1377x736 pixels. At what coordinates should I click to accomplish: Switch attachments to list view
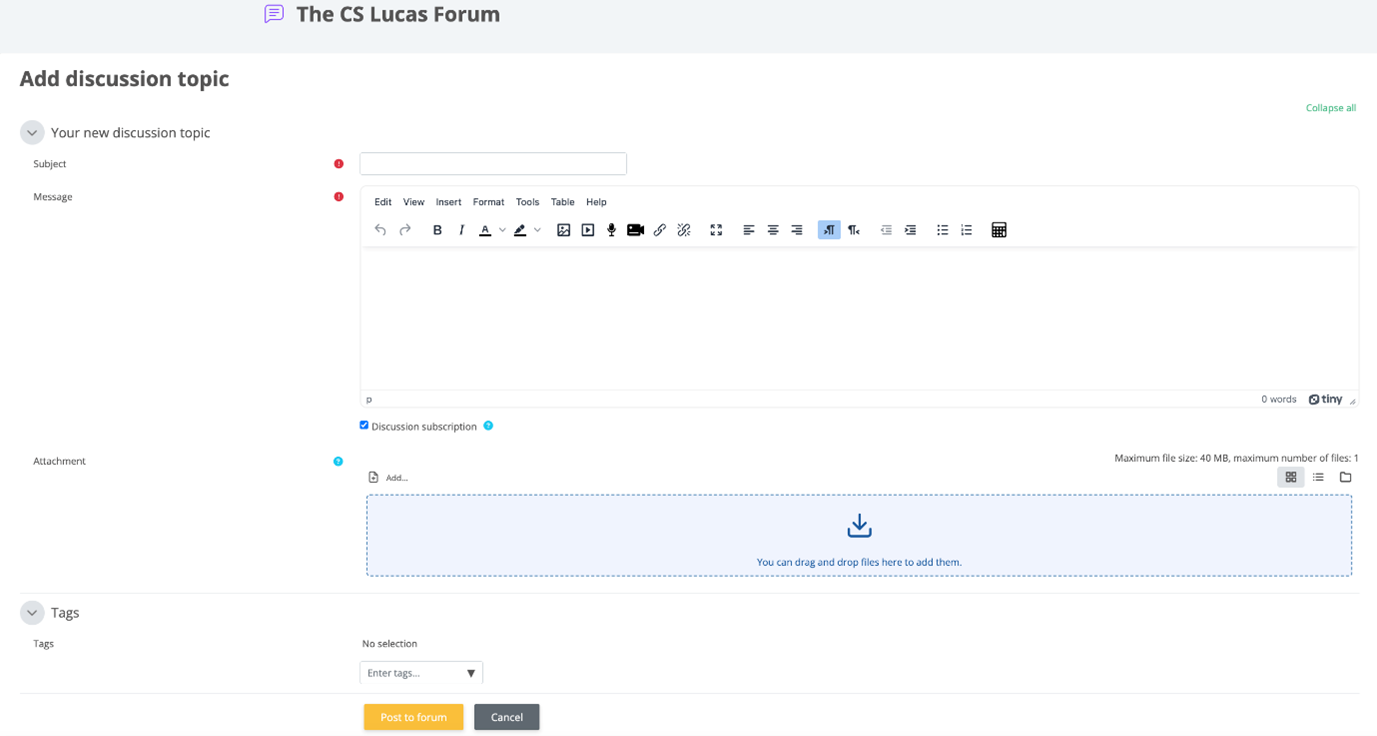click(x=1318, y=477)
